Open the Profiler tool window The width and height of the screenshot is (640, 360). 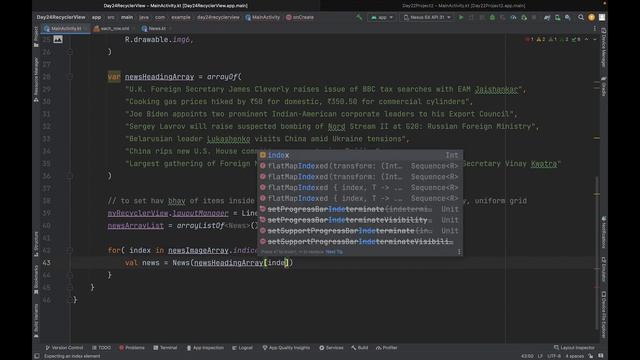click(387, 348)
